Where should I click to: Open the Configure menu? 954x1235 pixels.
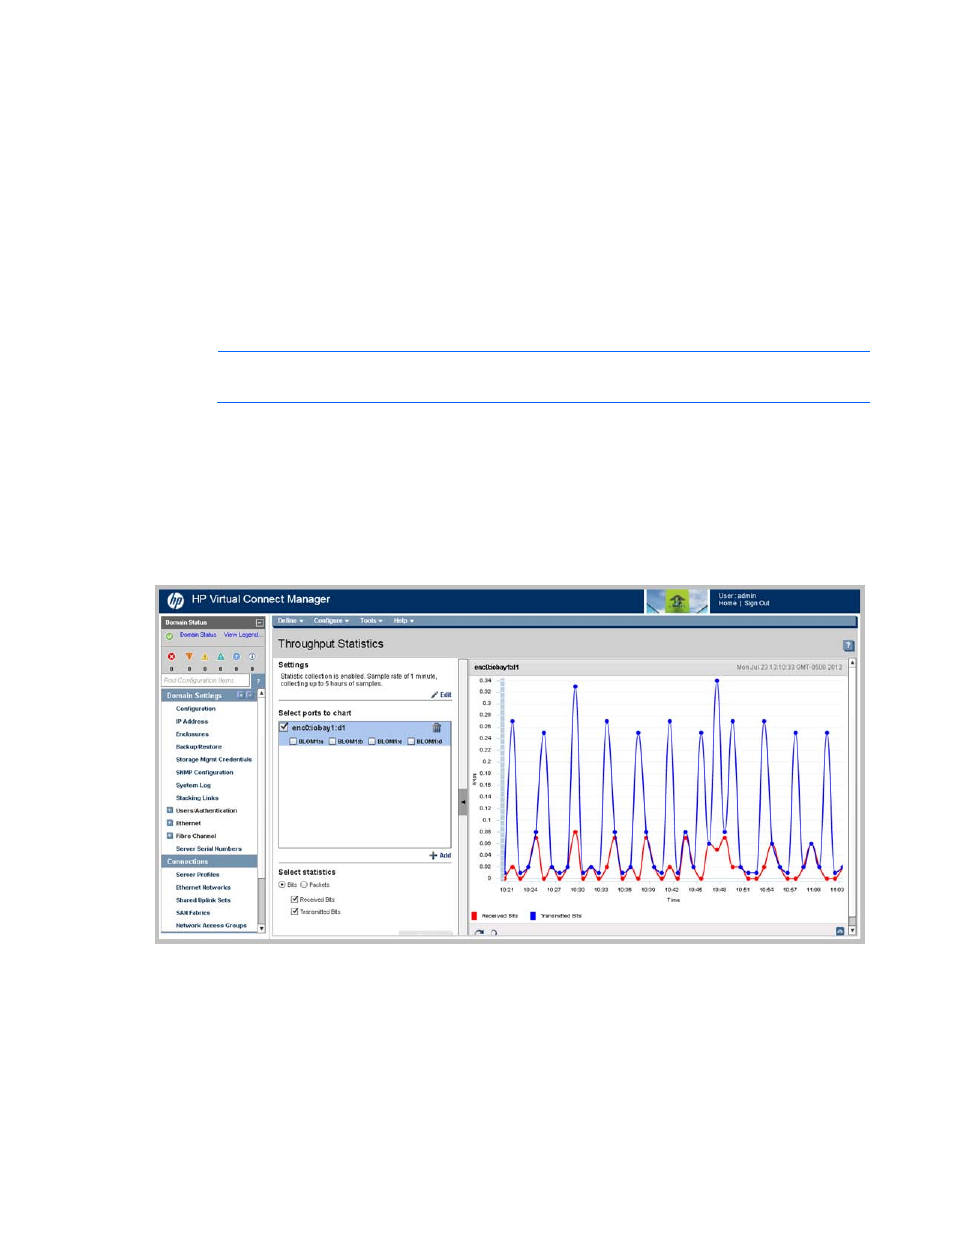click(331, 621)
